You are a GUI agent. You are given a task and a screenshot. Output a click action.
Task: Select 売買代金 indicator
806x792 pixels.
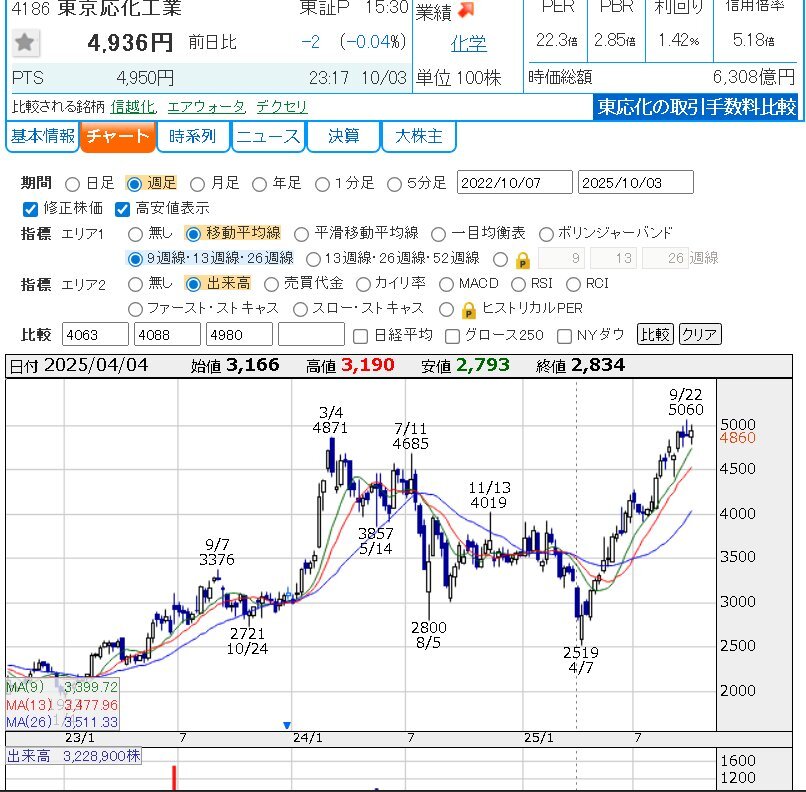(271, 284)
